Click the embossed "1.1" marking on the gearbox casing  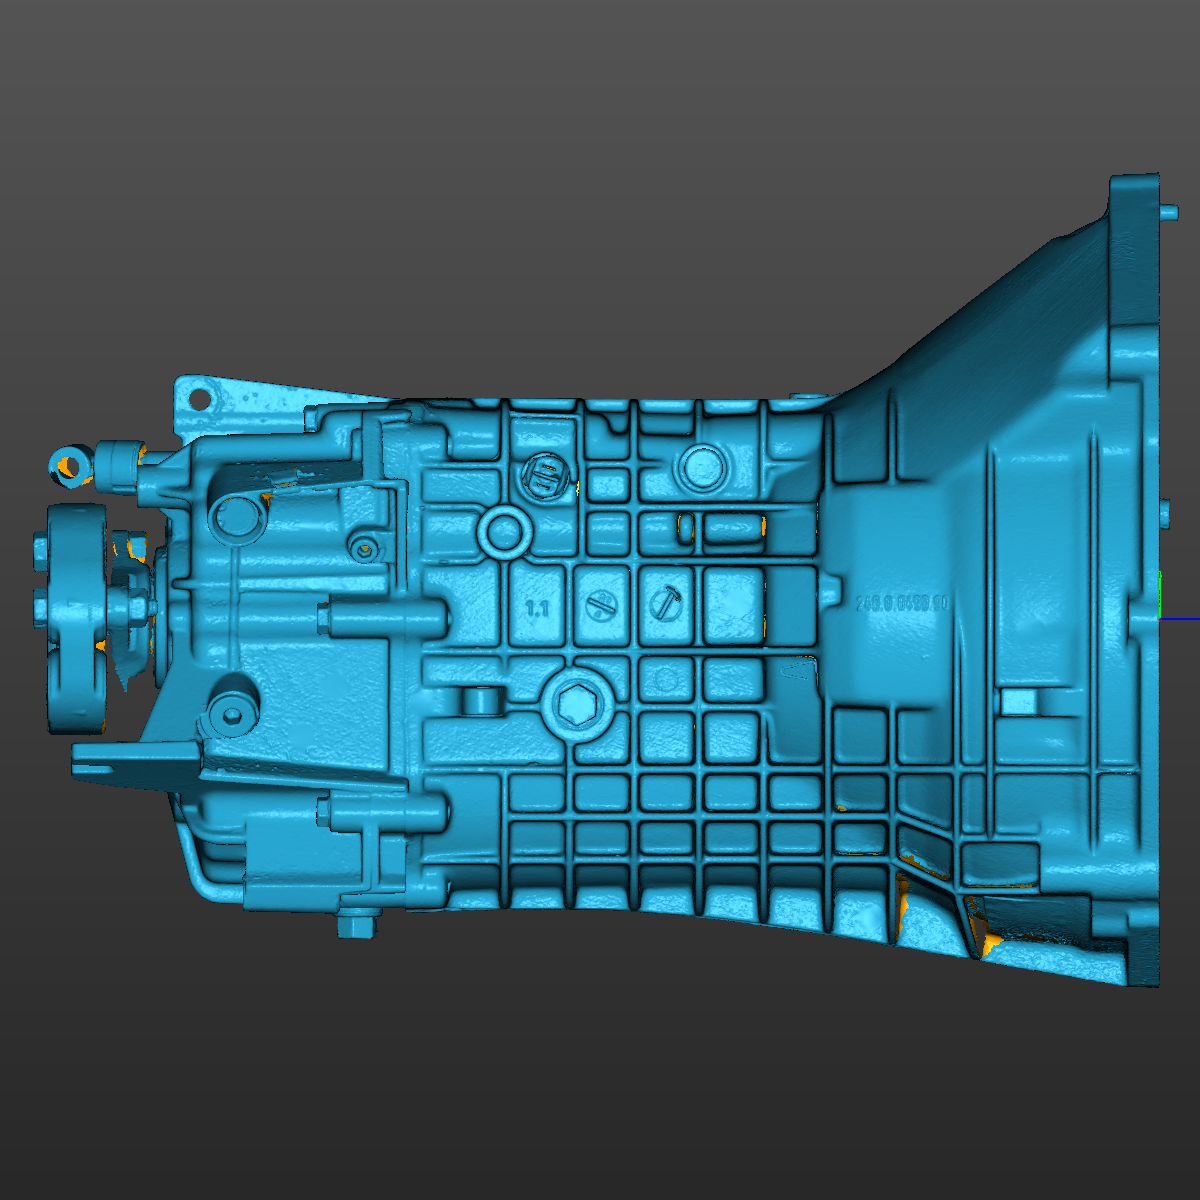click(538, 607)
